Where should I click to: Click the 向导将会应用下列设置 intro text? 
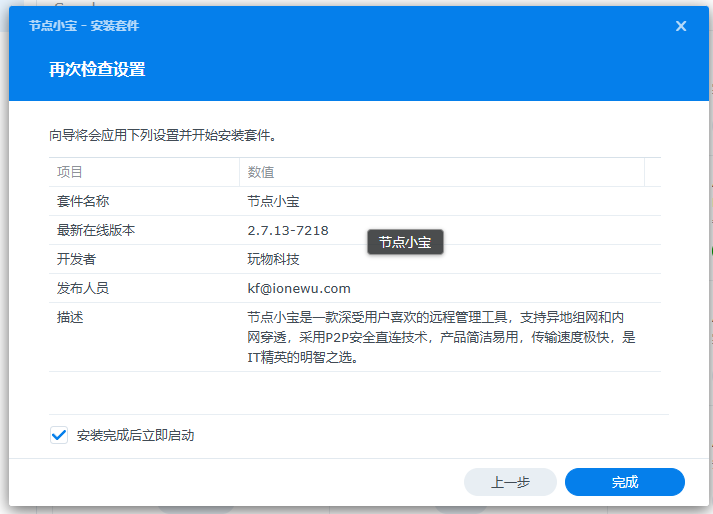coord(163,135)
